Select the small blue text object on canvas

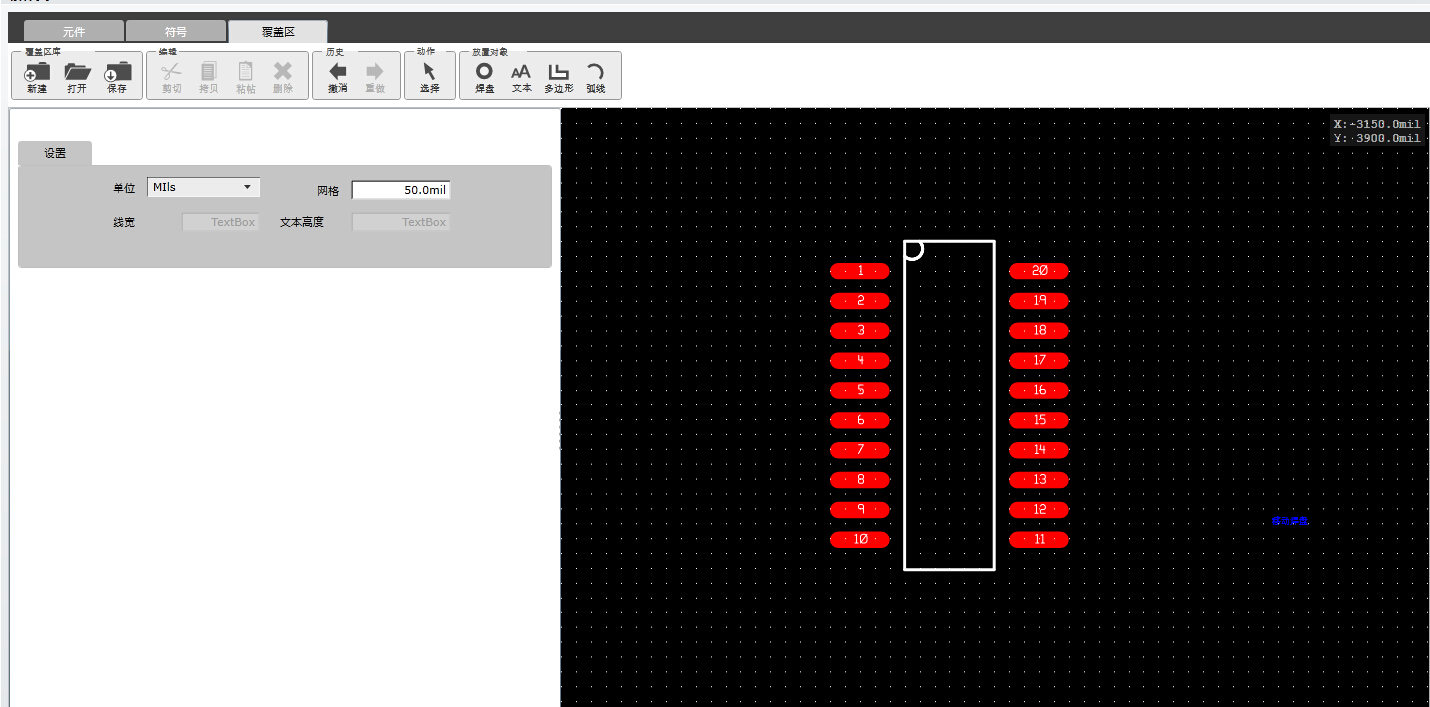pyautogui.click(x=1290, y=521)
